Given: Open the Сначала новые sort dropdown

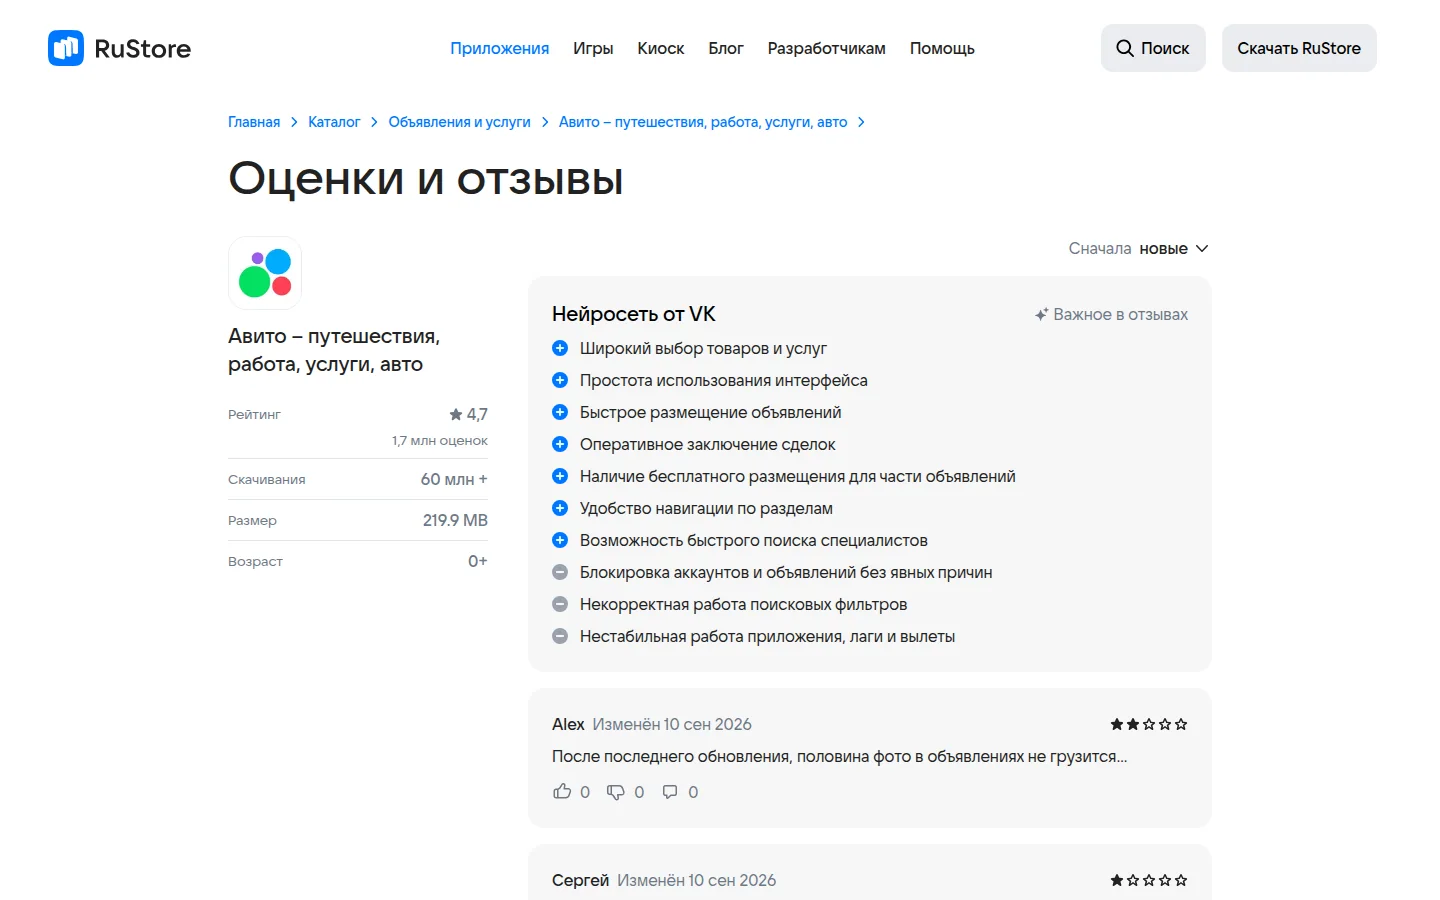Looking at the screenshot, I should [x=1138, y=248].
